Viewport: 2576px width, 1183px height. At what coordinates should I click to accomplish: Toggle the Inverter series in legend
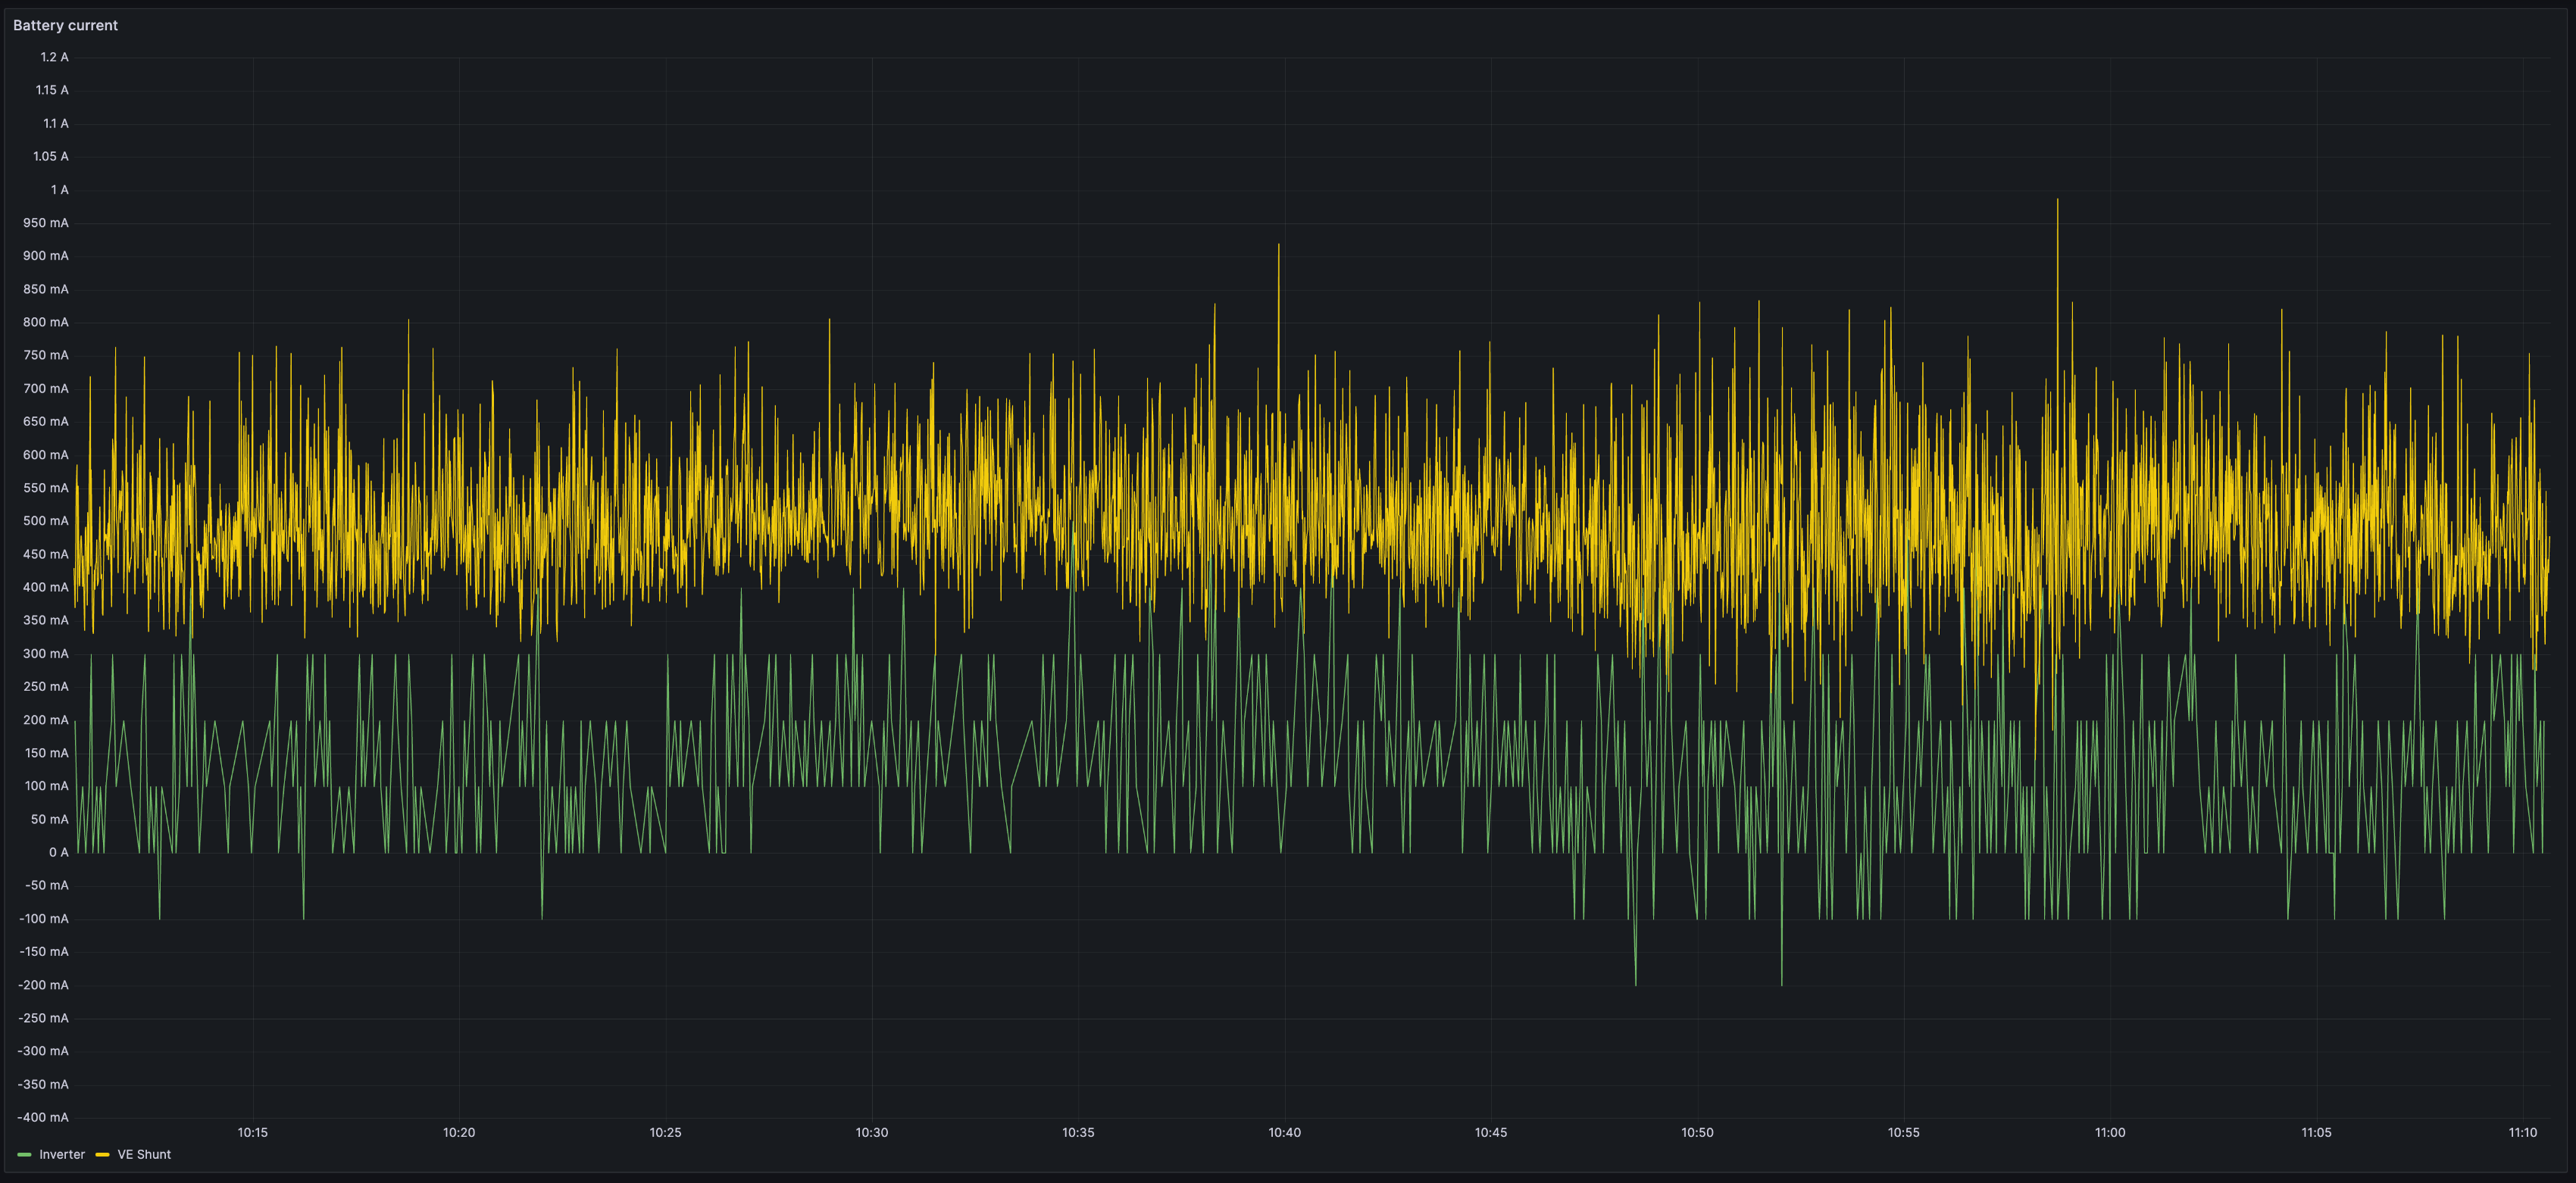coord(62,1154)
